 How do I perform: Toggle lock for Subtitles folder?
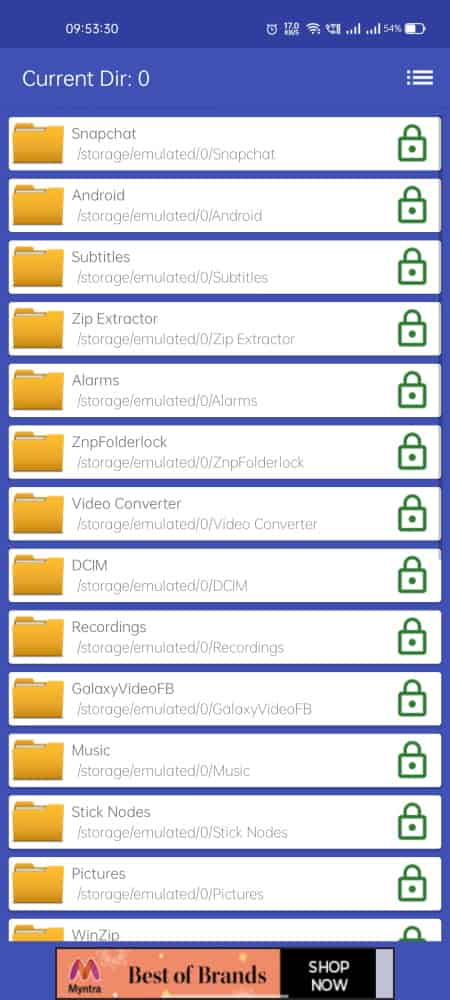coord(412,267)
